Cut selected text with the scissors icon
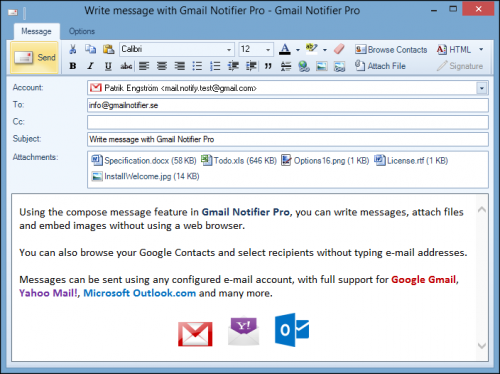The height and width of the screenshot is (374, 500). (72, 49)
